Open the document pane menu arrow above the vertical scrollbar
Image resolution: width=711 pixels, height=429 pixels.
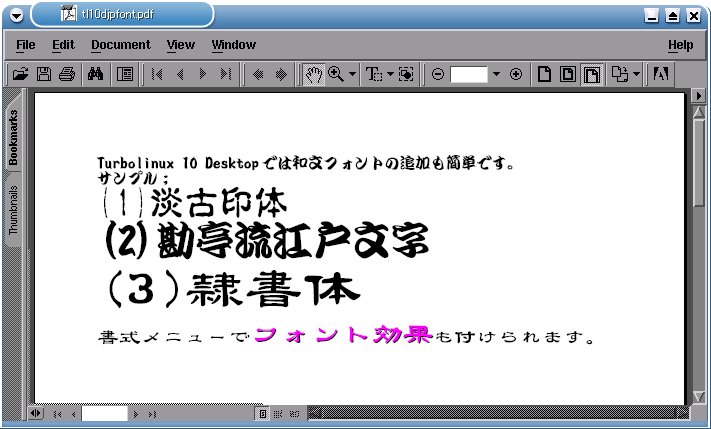pos(698,96)
